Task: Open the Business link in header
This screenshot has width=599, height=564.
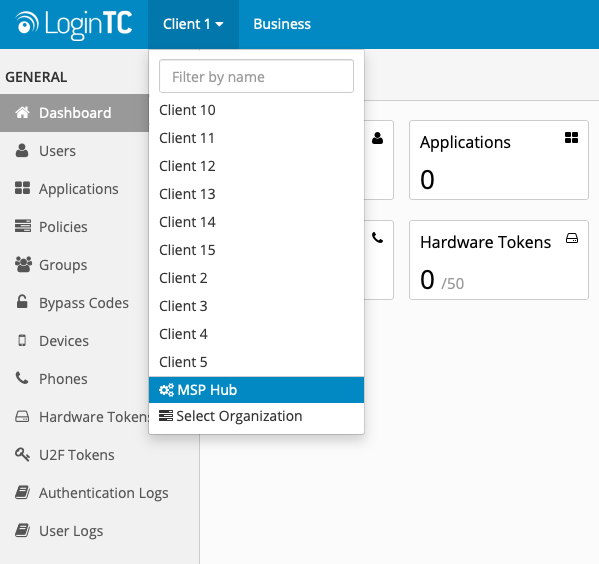Action: (x=282, y=24)
